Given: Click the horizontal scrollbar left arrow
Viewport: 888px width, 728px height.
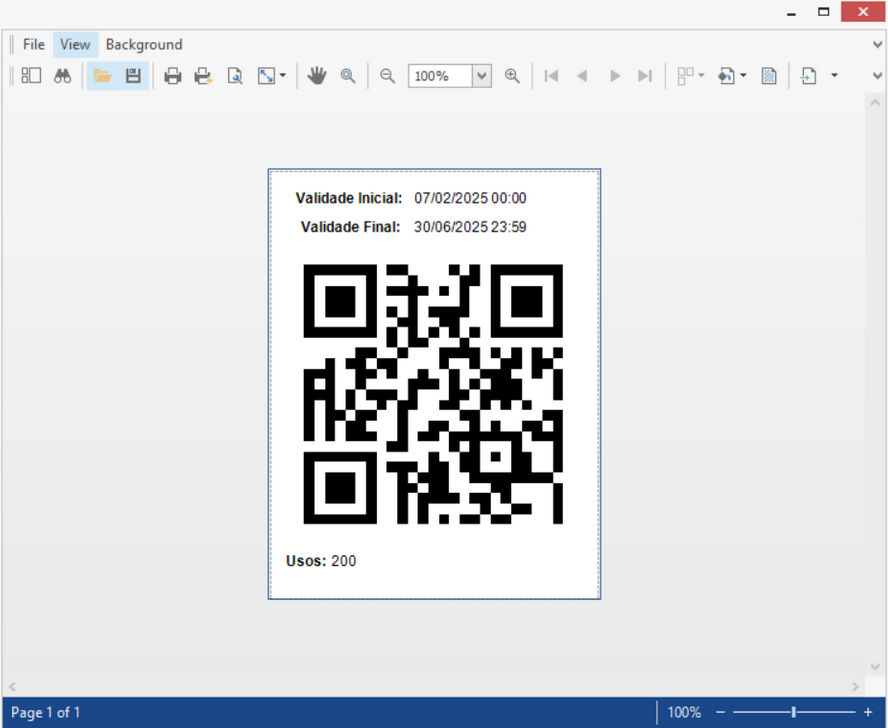Looking at the screenshot, I should tap(12, 687).
